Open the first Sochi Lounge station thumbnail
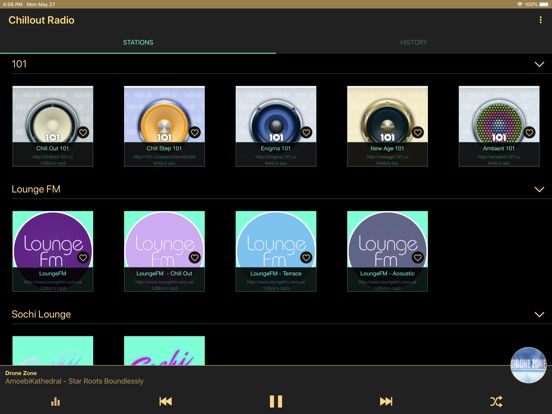The height and width of the screenshot is (414, 552). tap(53, 351)
